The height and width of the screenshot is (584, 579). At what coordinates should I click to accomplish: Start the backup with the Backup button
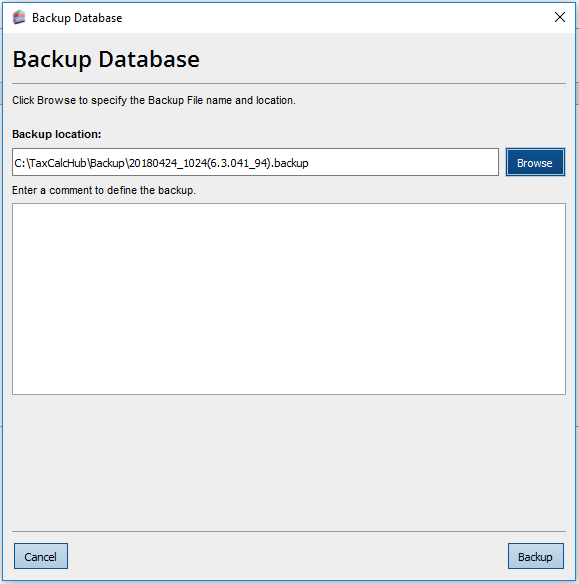(535, 556)
